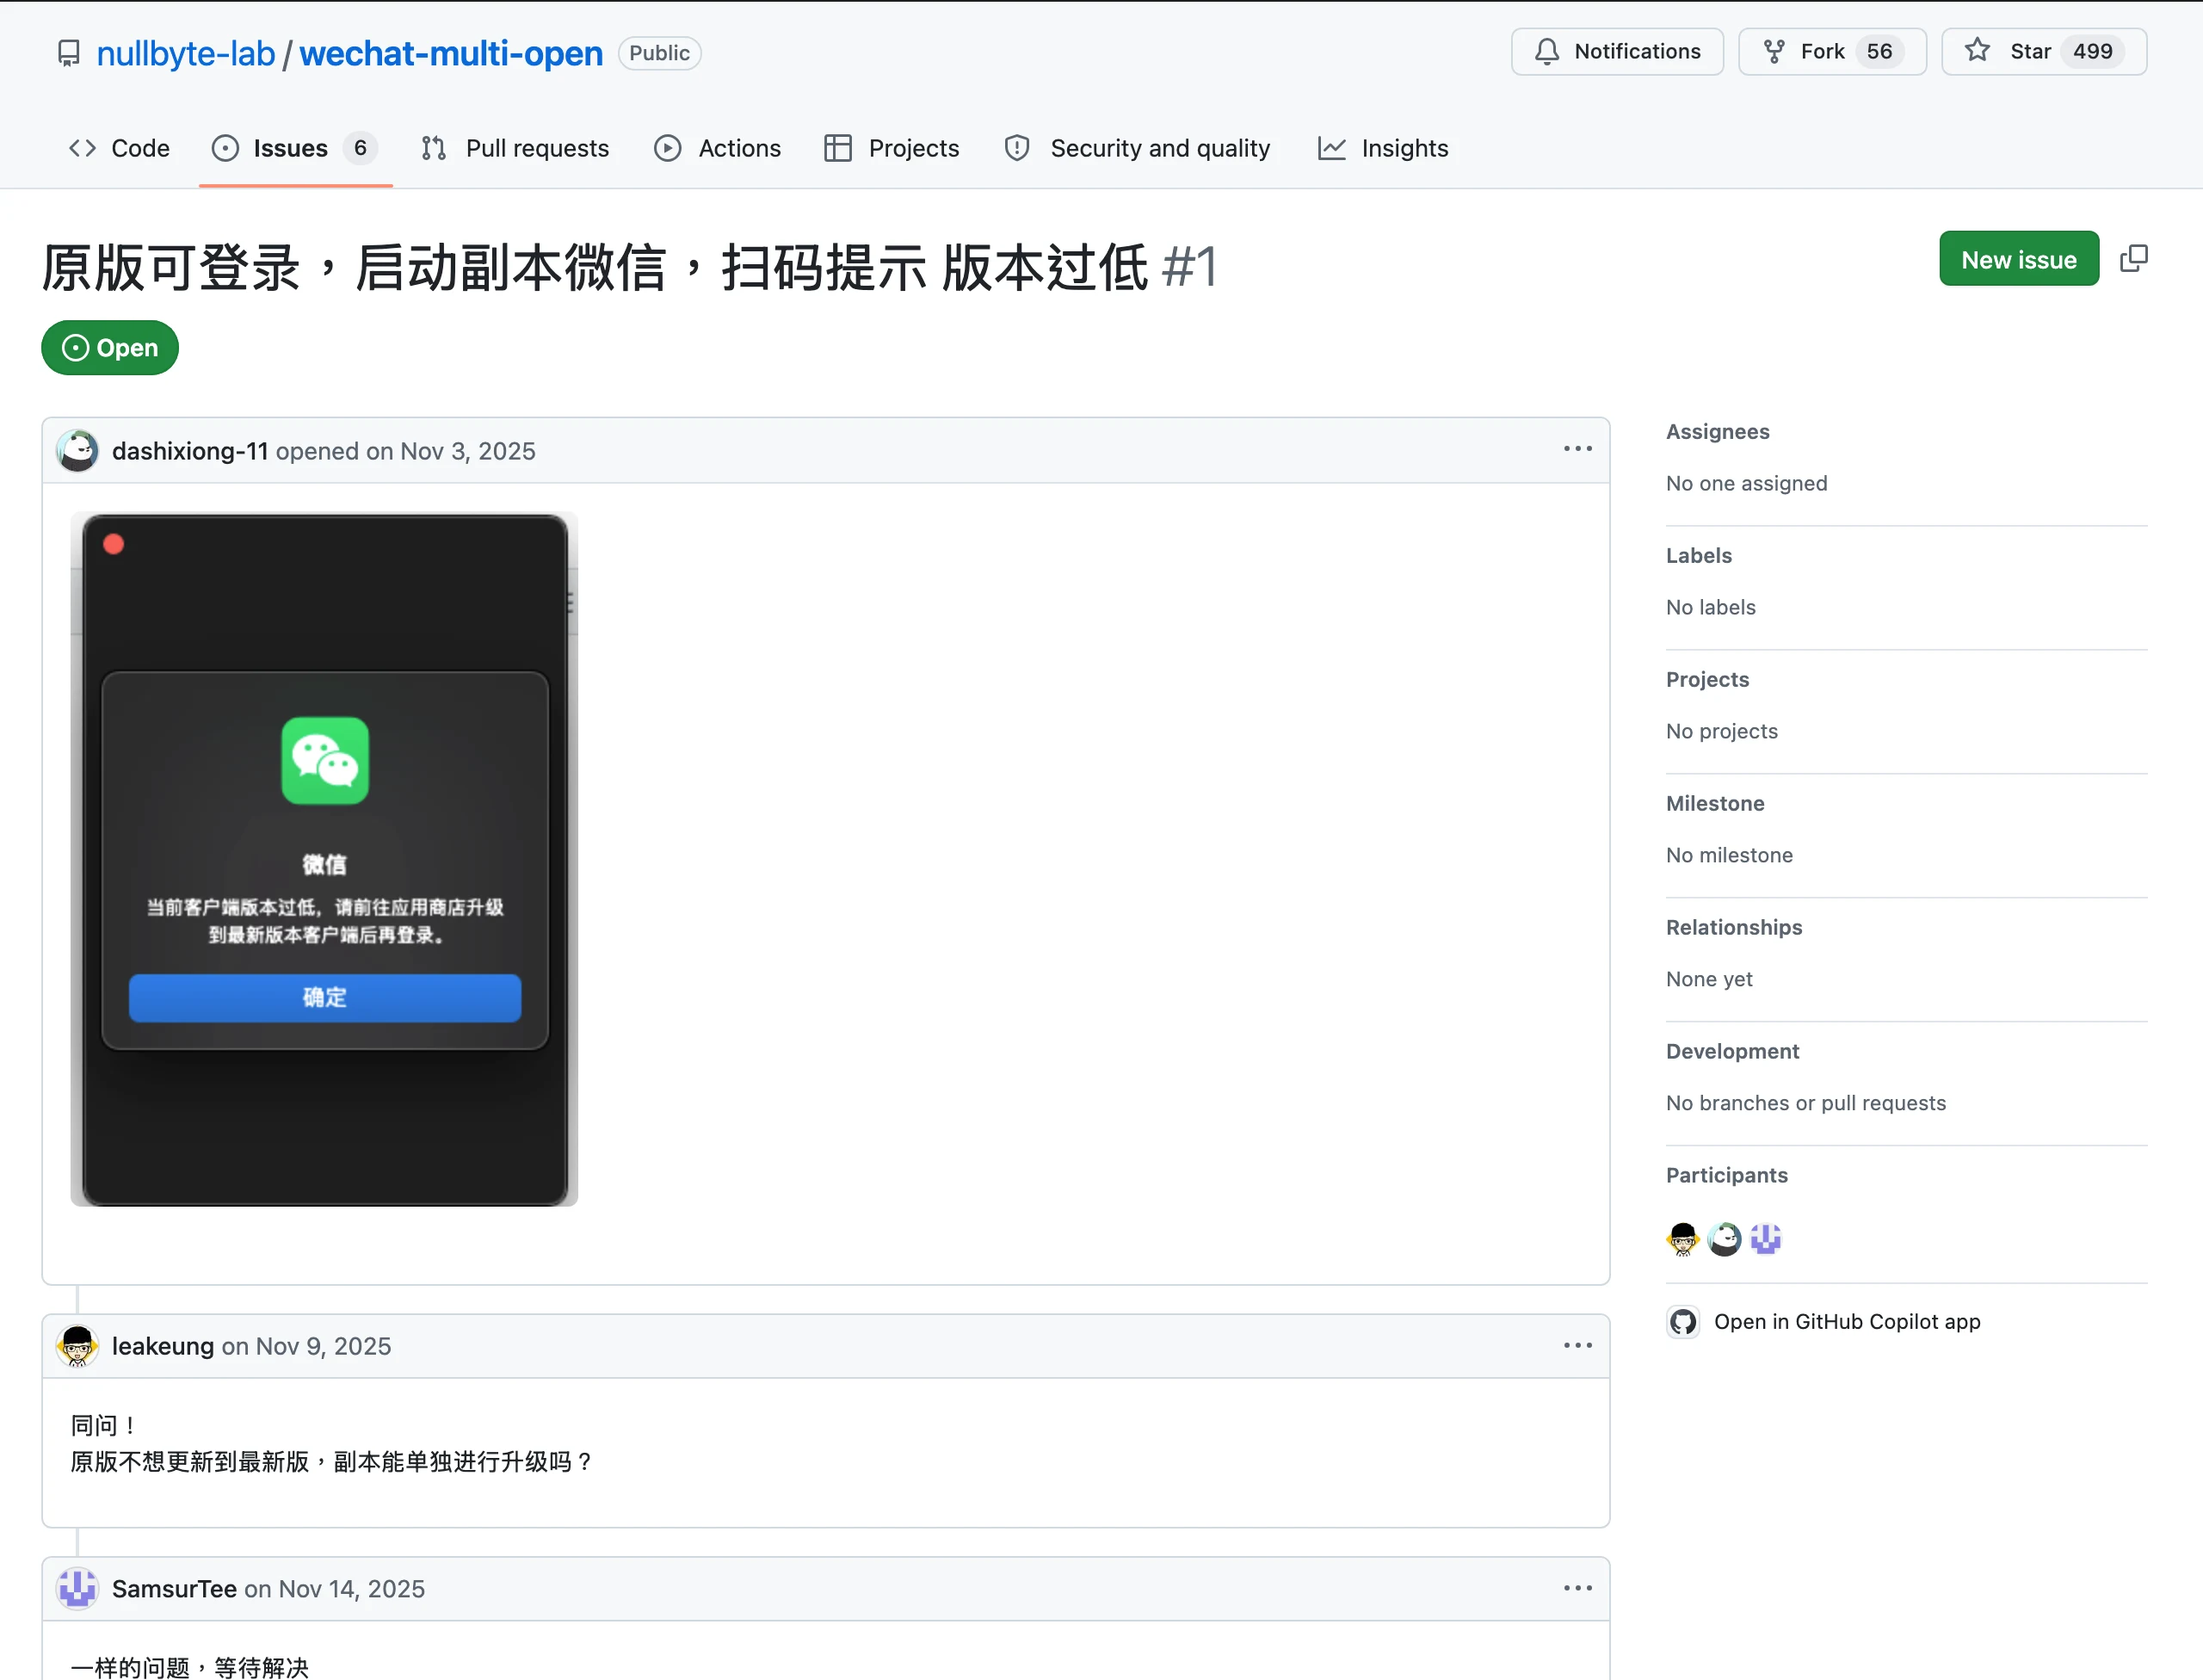Copy issue link using the copy icon
Viewport: 2203px width, 1680px height.
(2133, 259)
